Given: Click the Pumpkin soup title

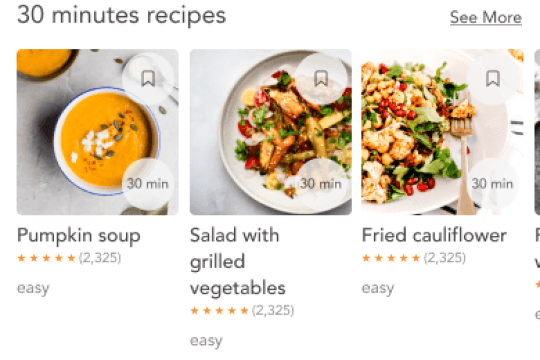Looking at the screenshot, I should tap(79, 236).
